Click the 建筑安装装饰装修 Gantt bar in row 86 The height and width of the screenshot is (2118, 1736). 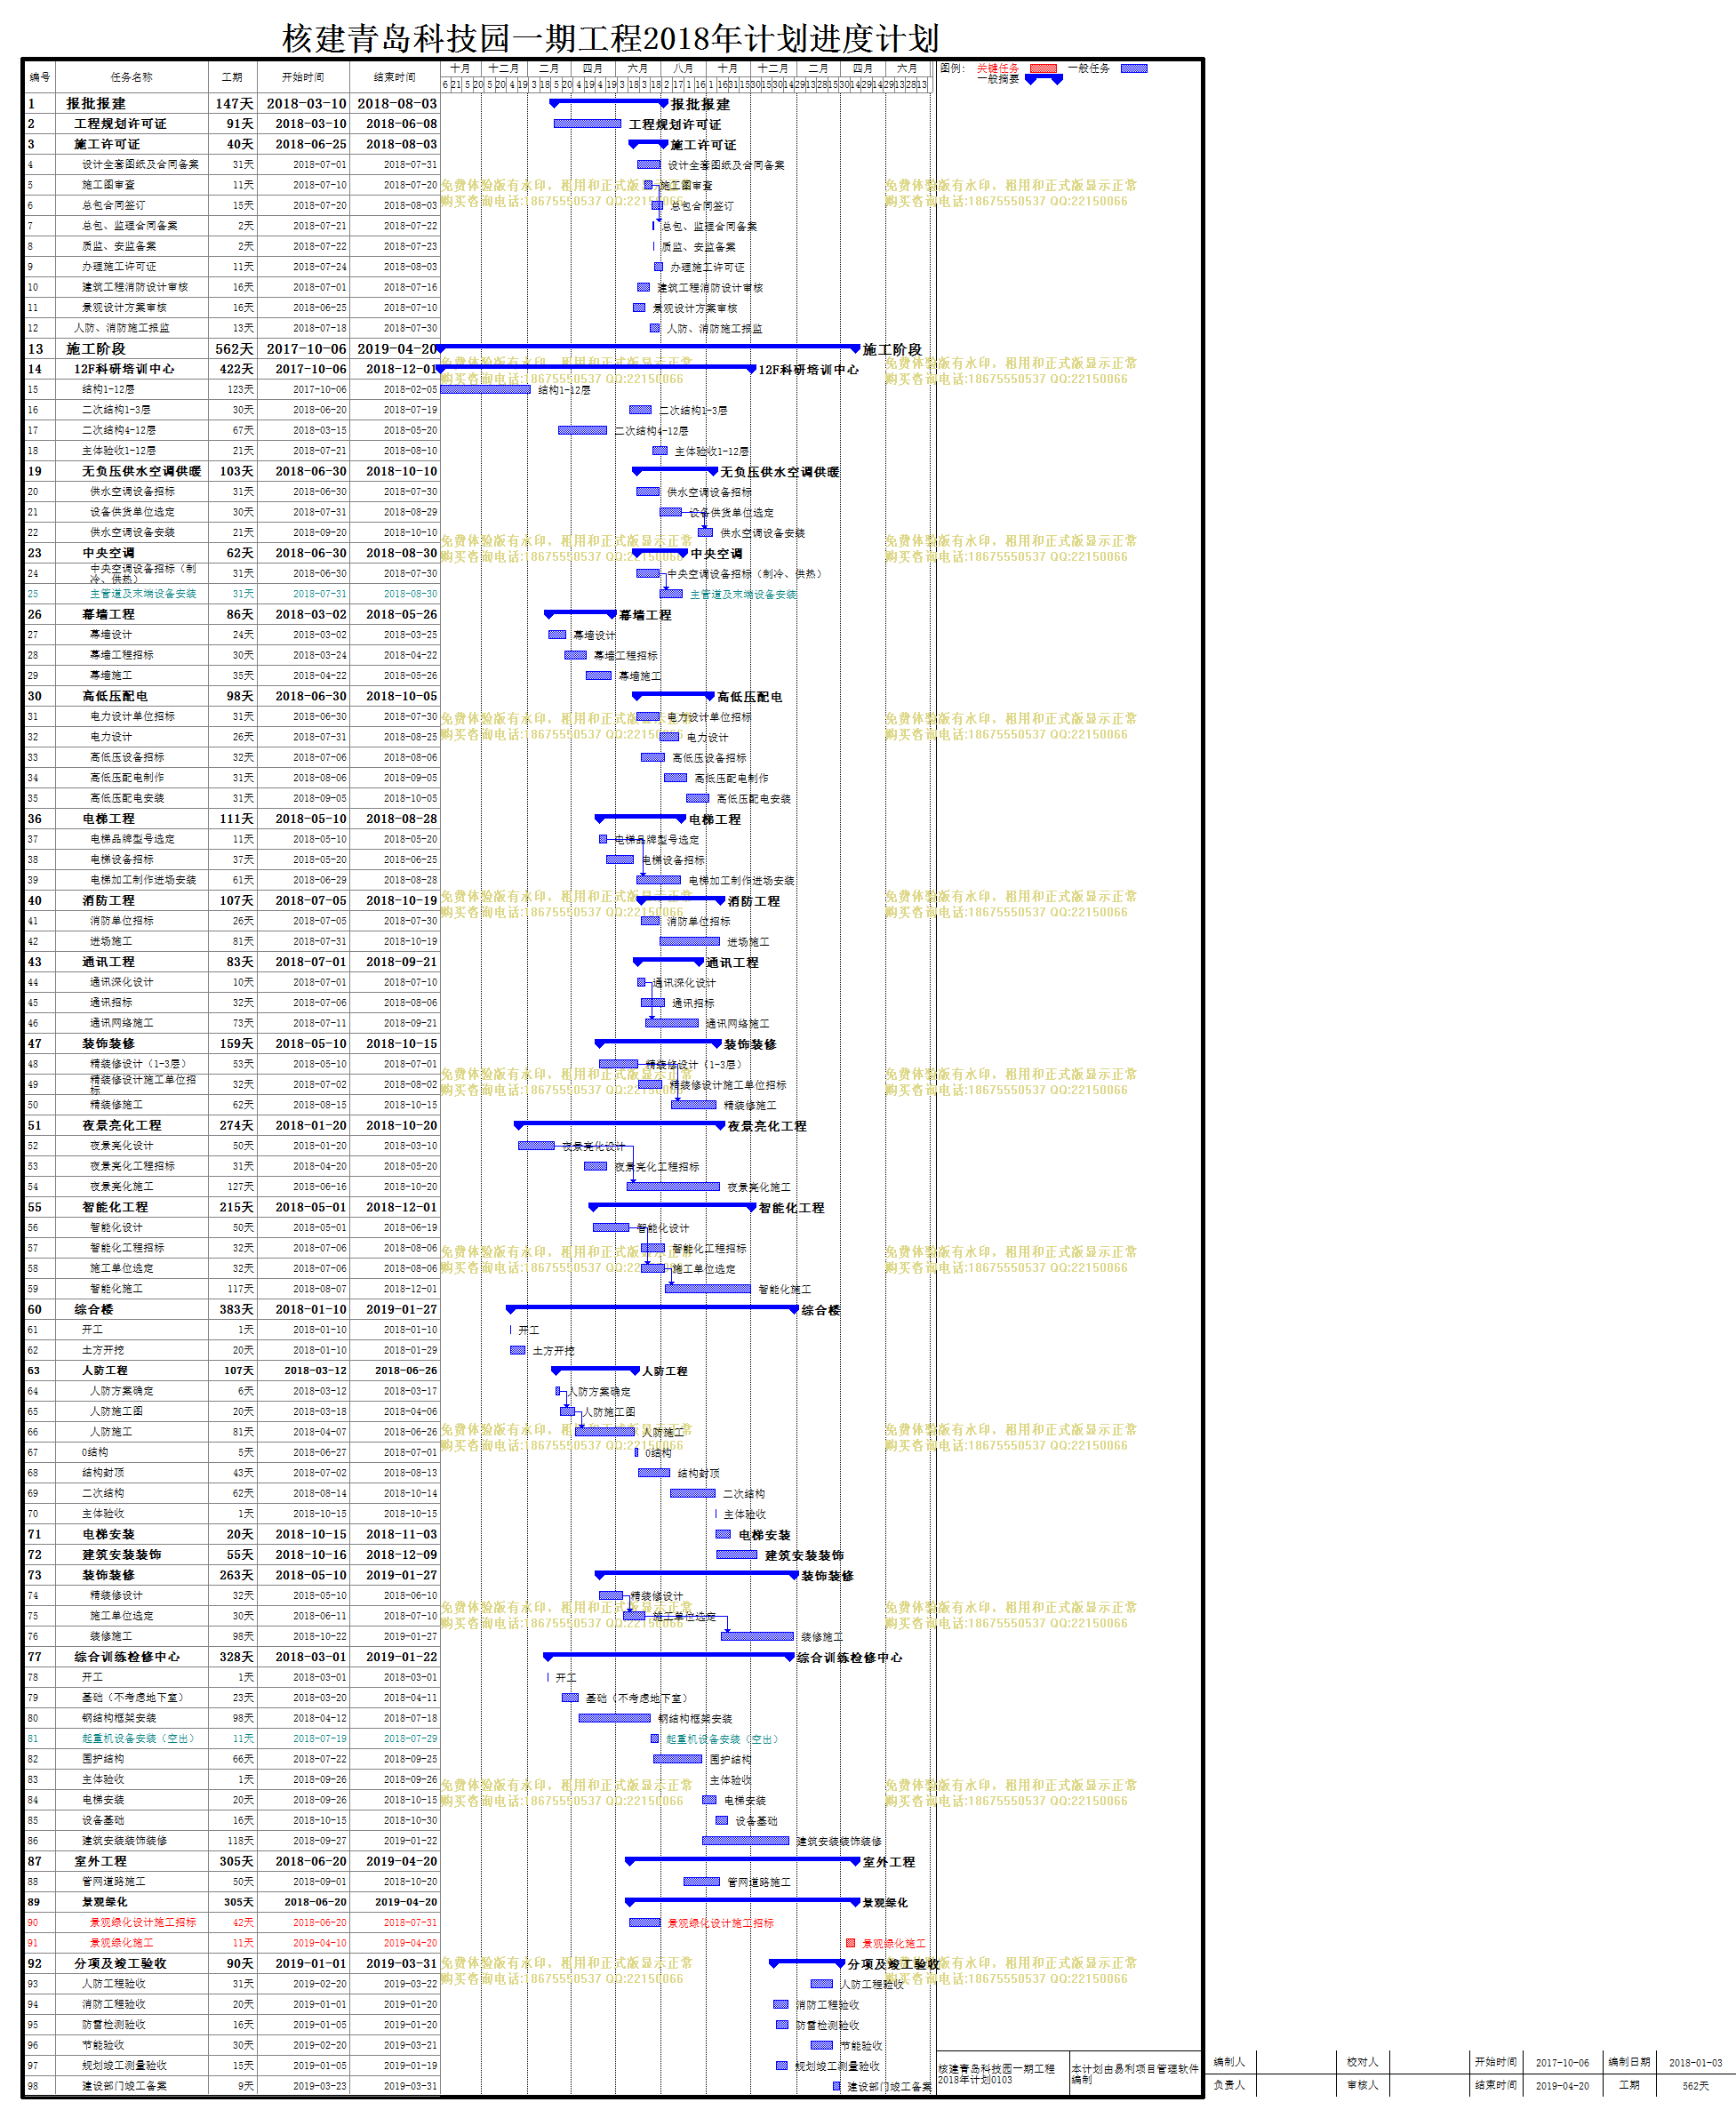pos(746,1840)
